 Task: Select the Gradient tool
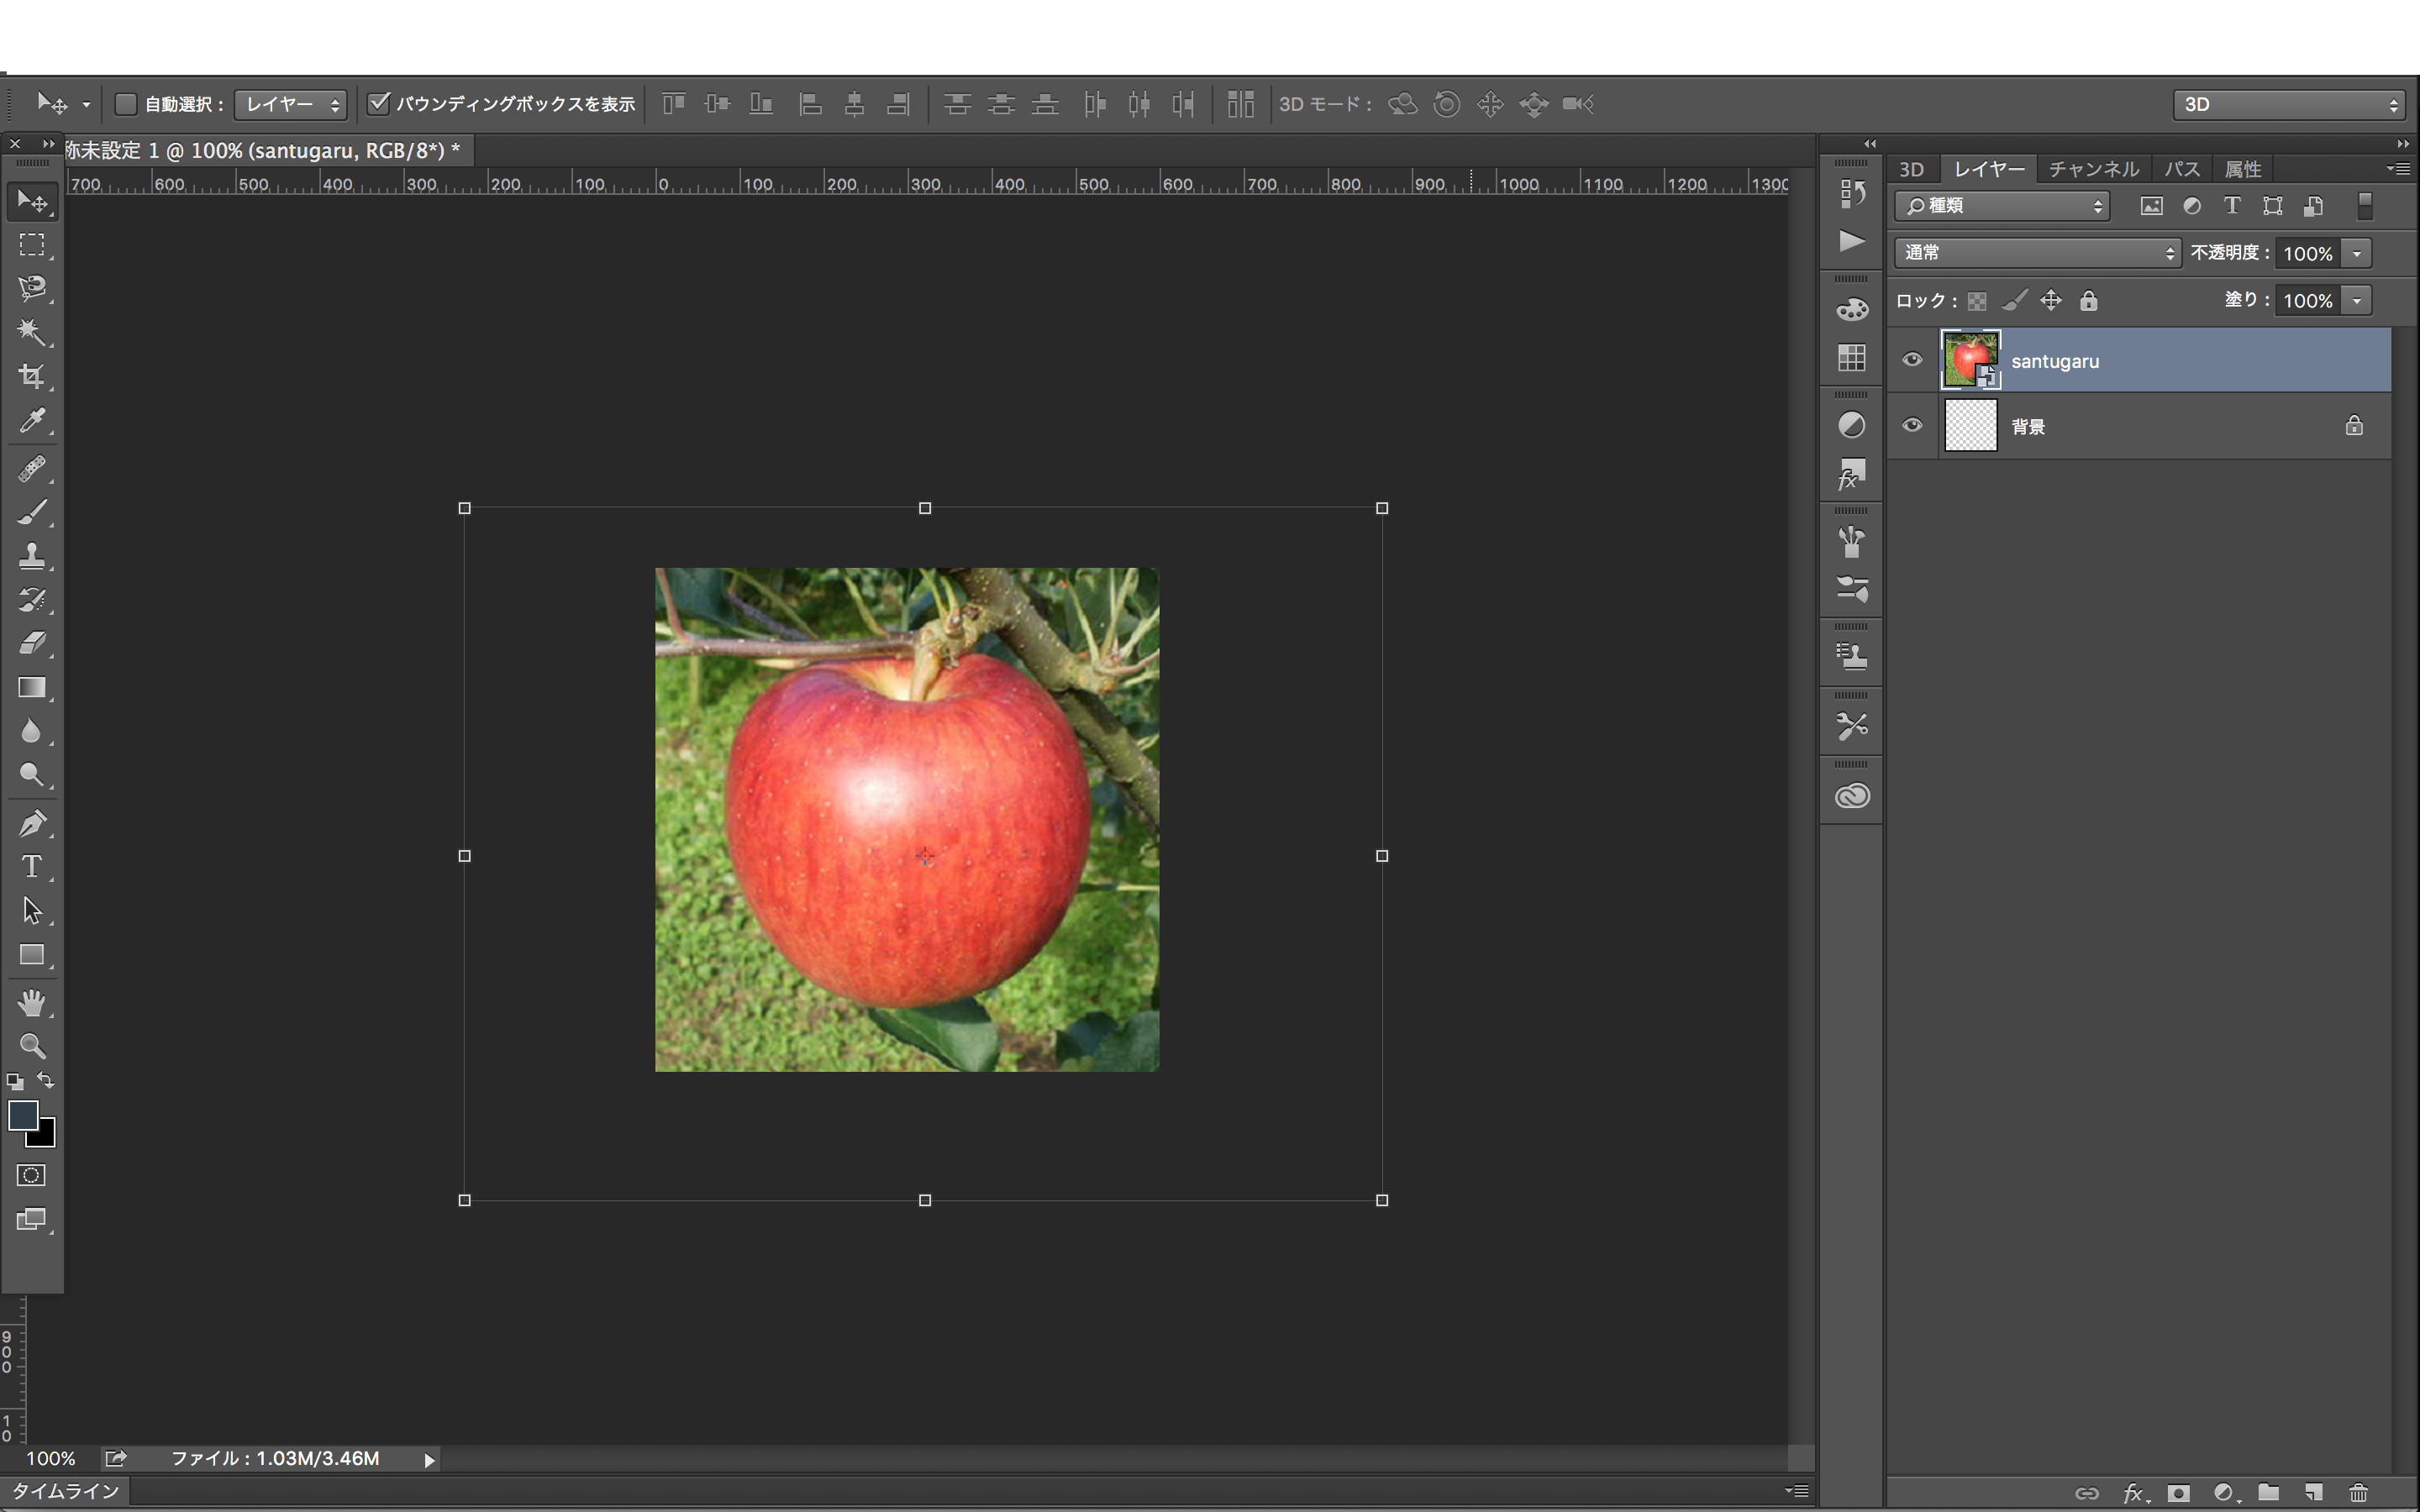32,688
